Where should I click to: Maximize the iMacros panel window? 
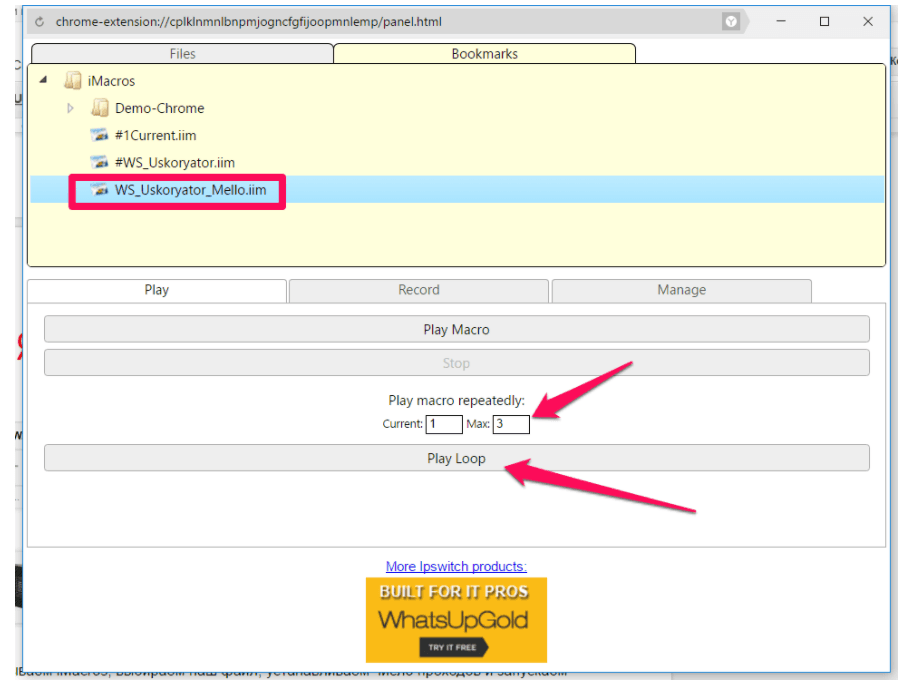824,21
